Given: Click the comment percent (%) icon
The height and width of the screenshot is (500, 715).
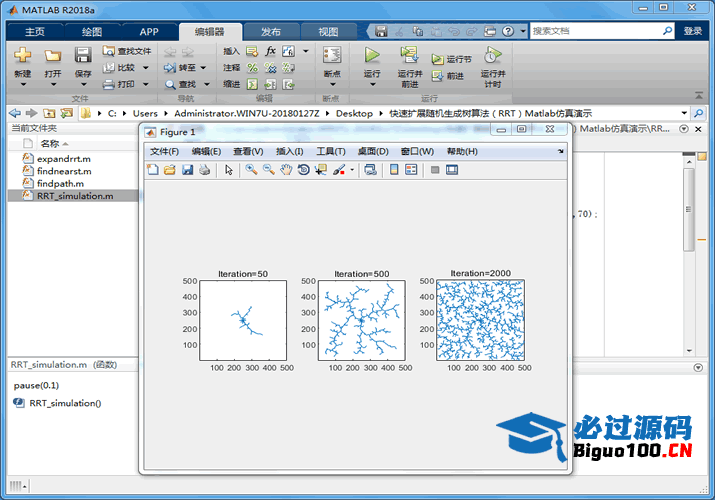Looking at the screenshot, I should click(x=252, y=67).
